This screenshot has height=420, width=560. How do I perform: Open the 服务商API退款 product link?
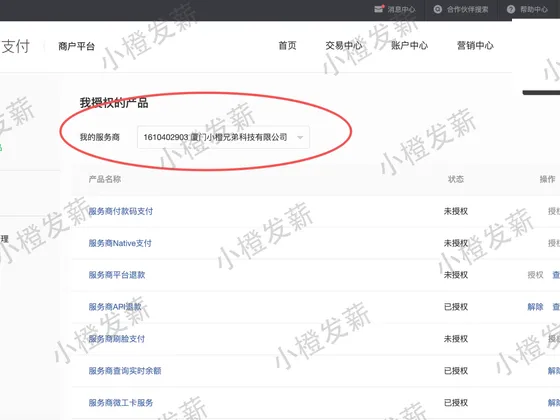tap(115, 307)
